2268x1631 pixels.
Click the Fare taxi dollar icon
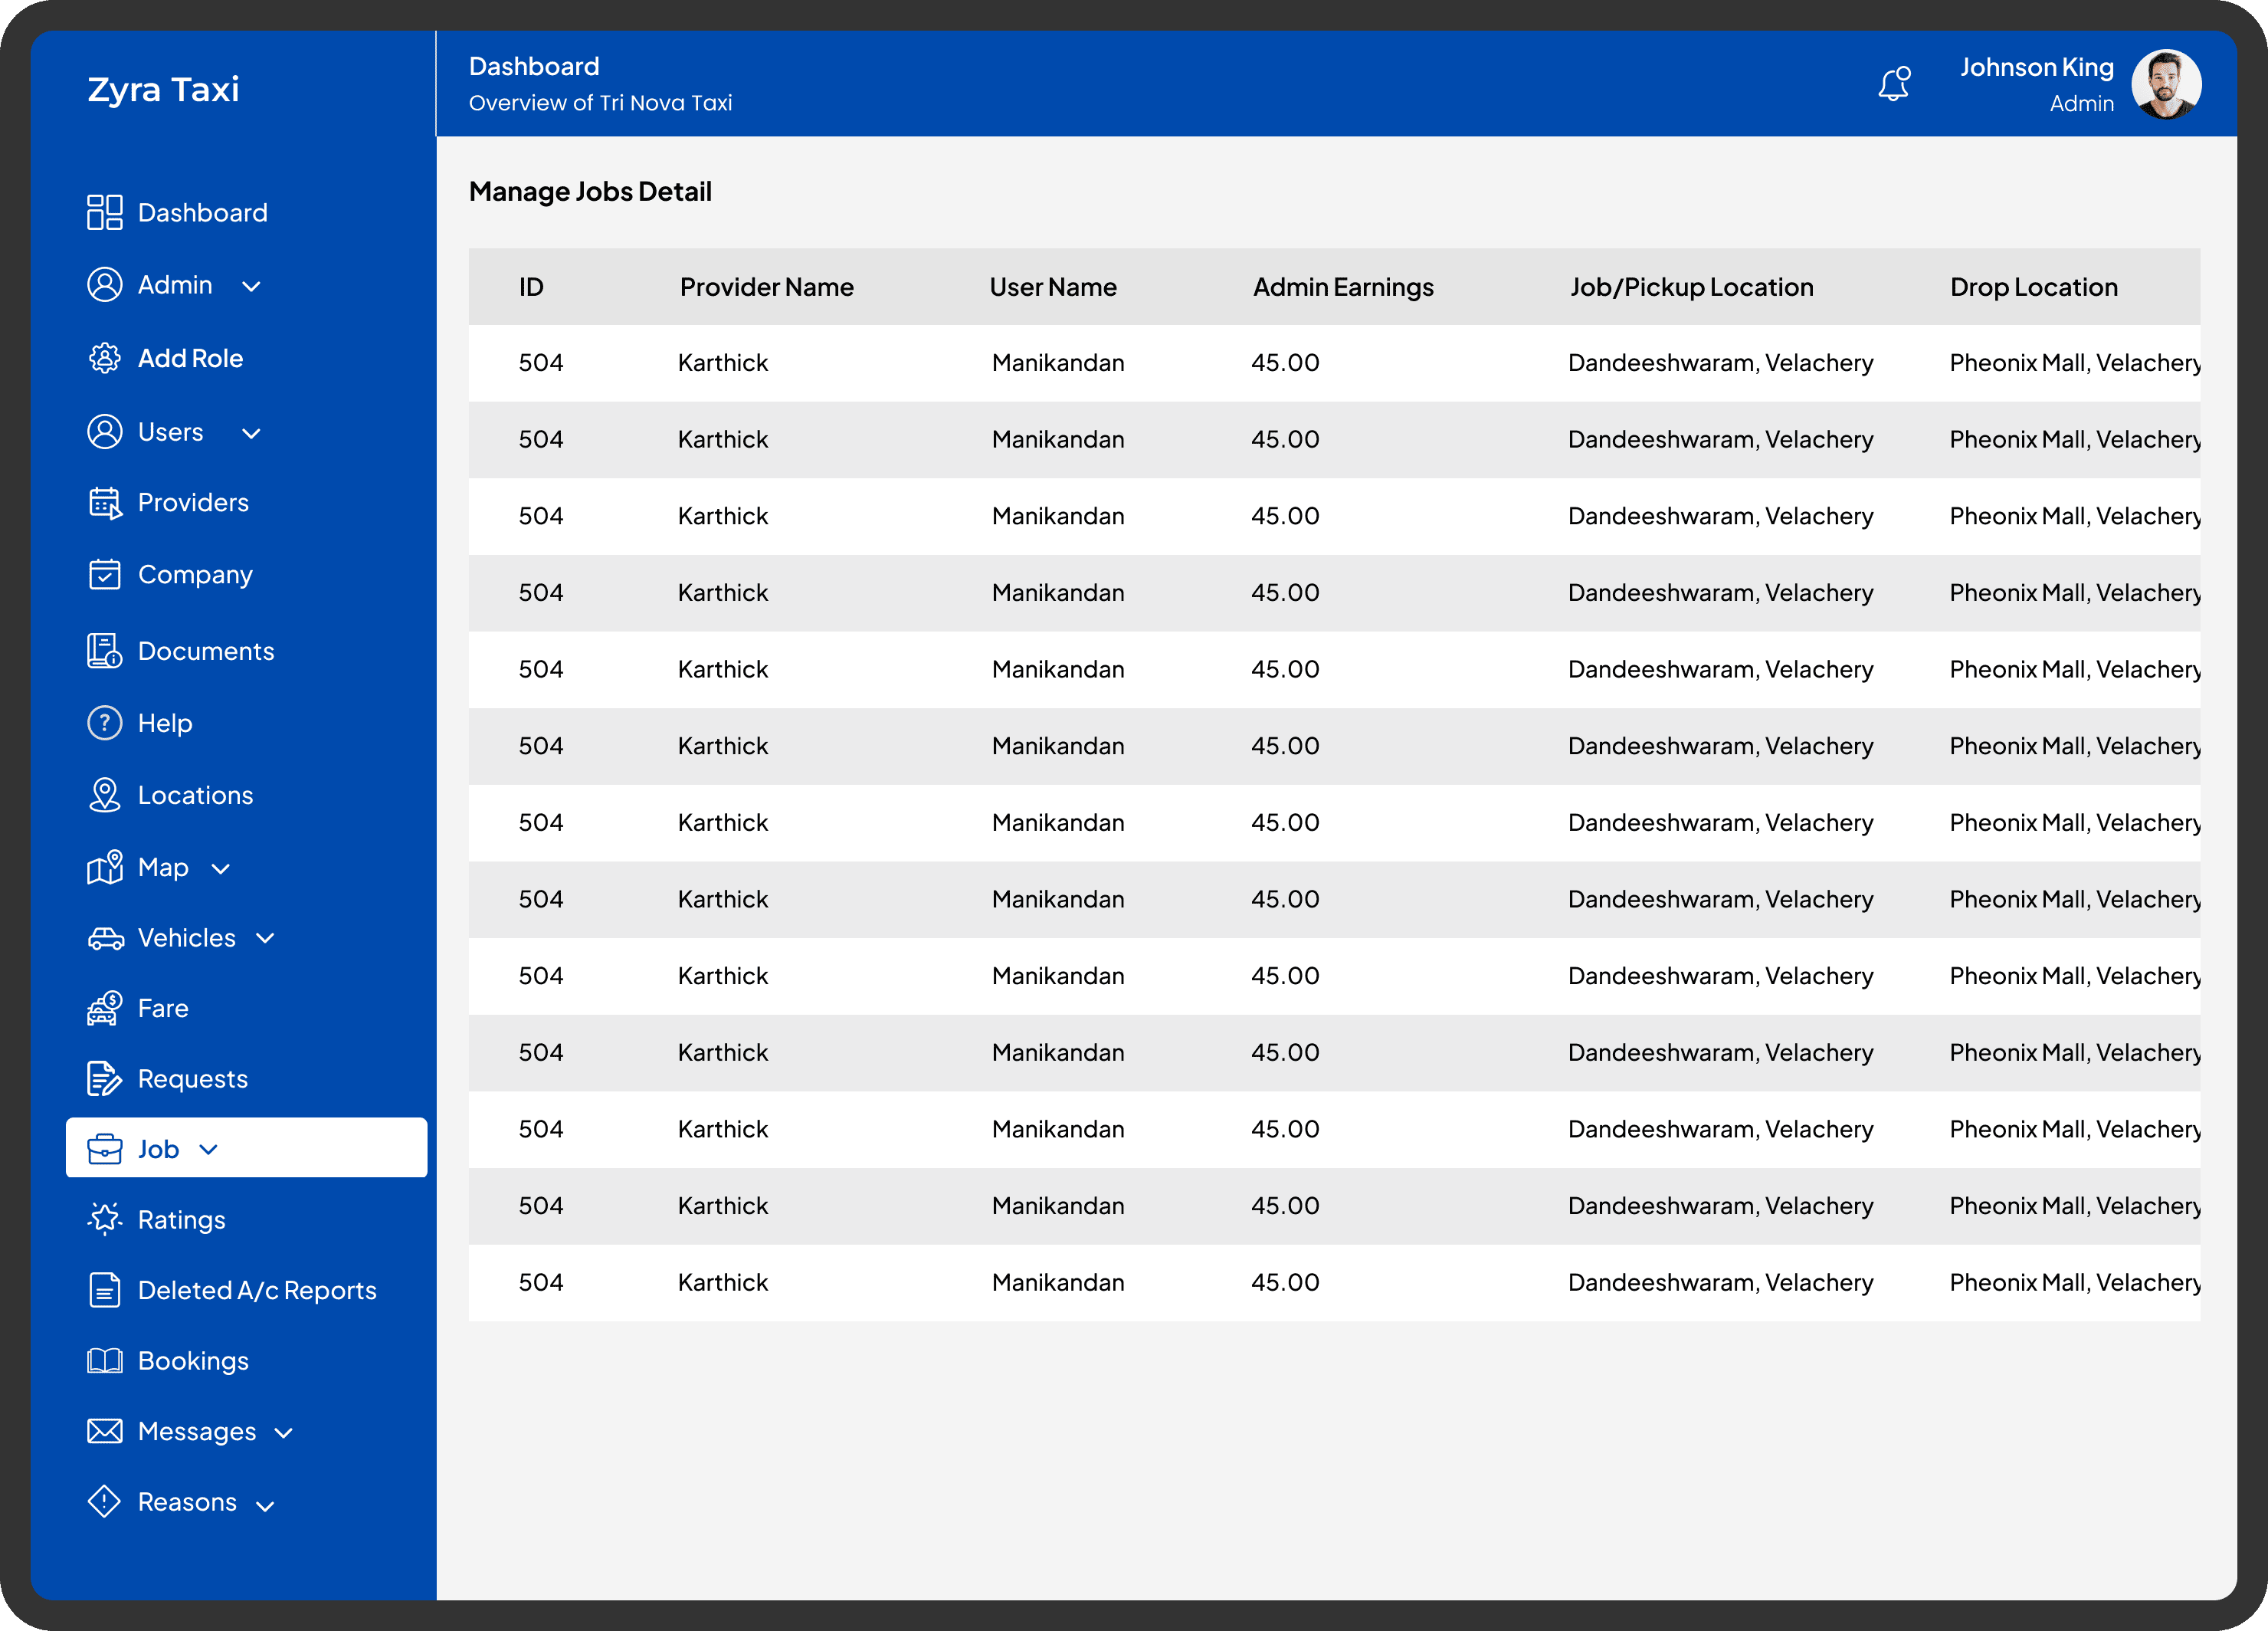tap(104, 1008)
